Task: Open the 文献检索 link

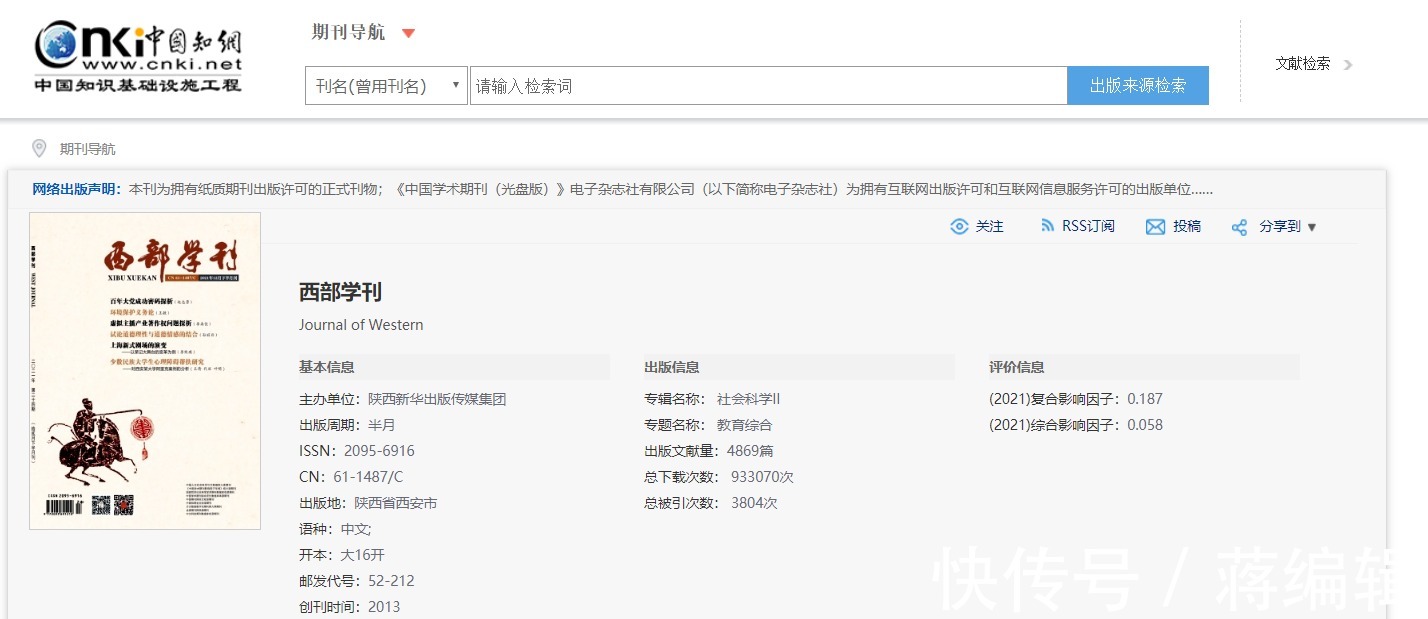Action: (x=1302, y=64)
